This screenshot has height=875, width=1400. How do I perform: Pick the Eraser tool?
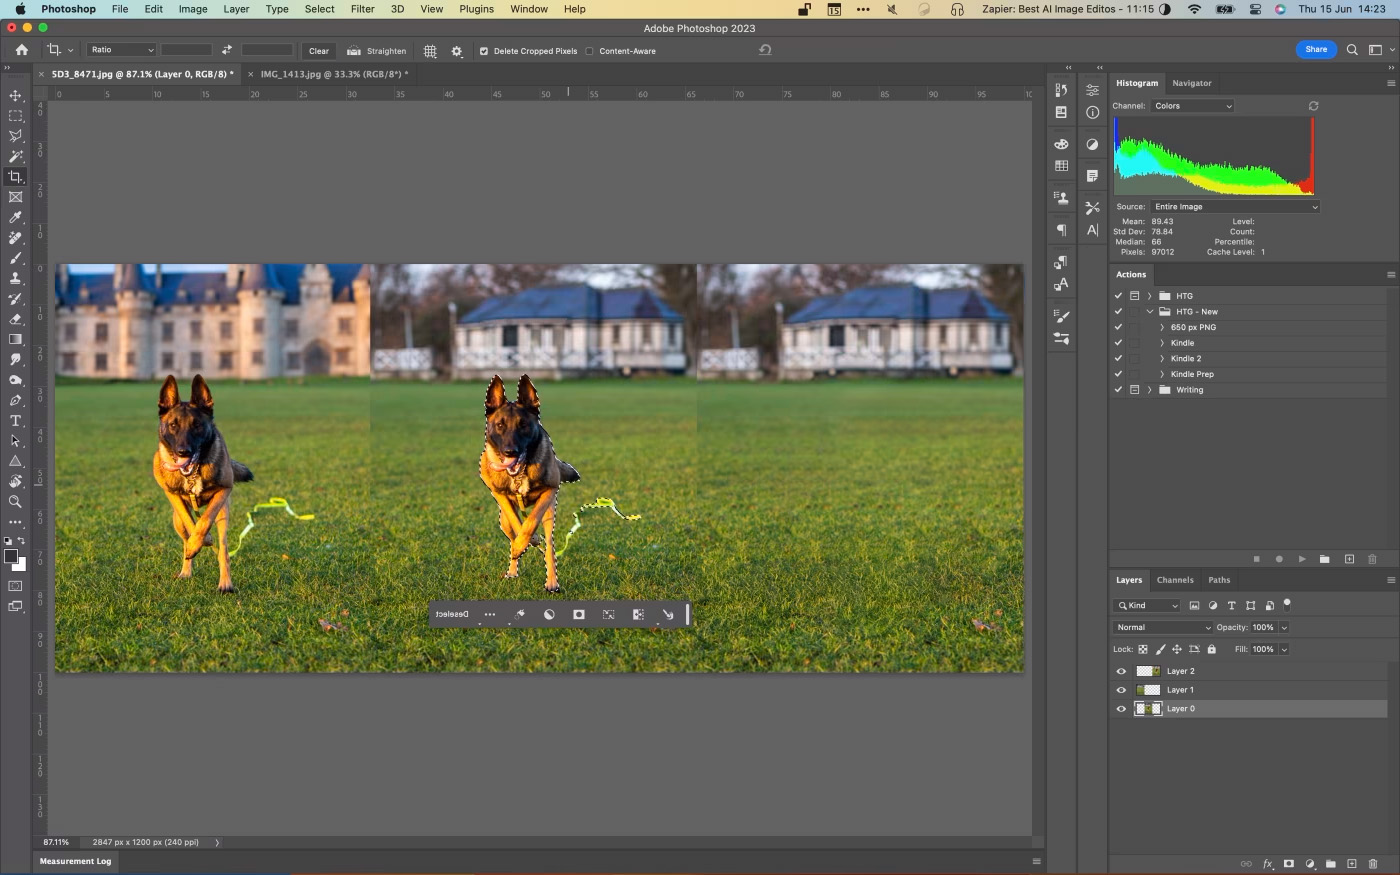click(x=15, y=319)
